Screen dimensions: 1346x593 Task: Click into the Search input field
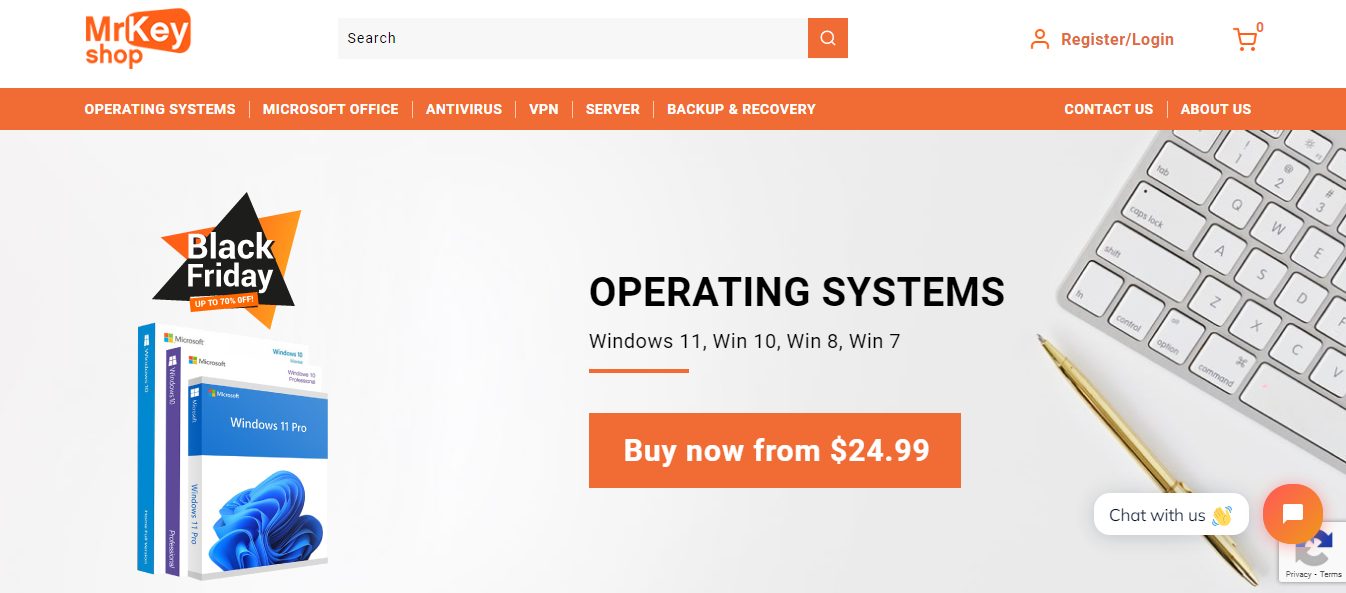pyautogui.click(x=573, y=38)
